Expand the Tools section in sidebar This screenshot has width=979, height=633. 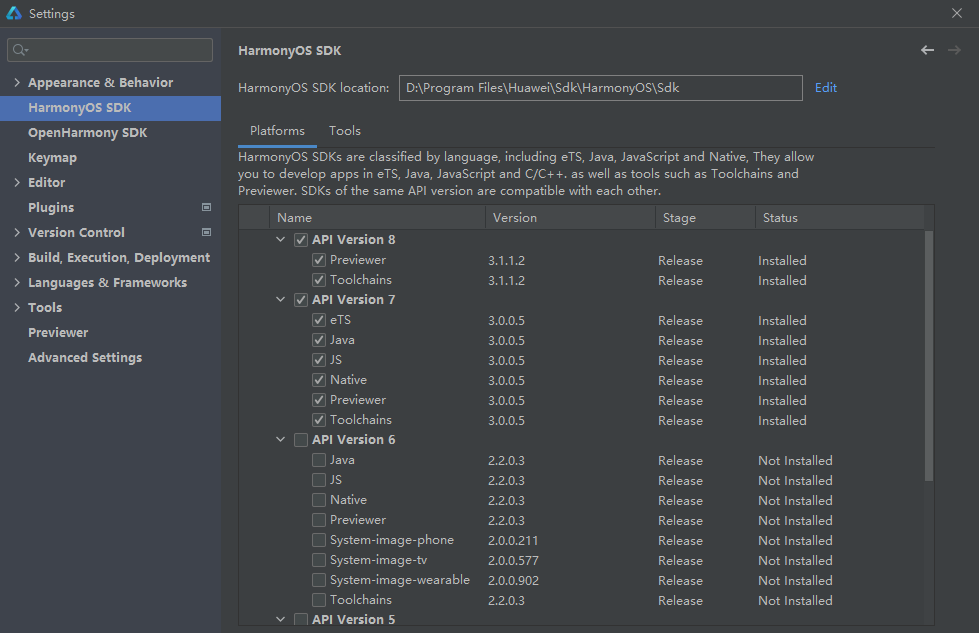(17, 307)
